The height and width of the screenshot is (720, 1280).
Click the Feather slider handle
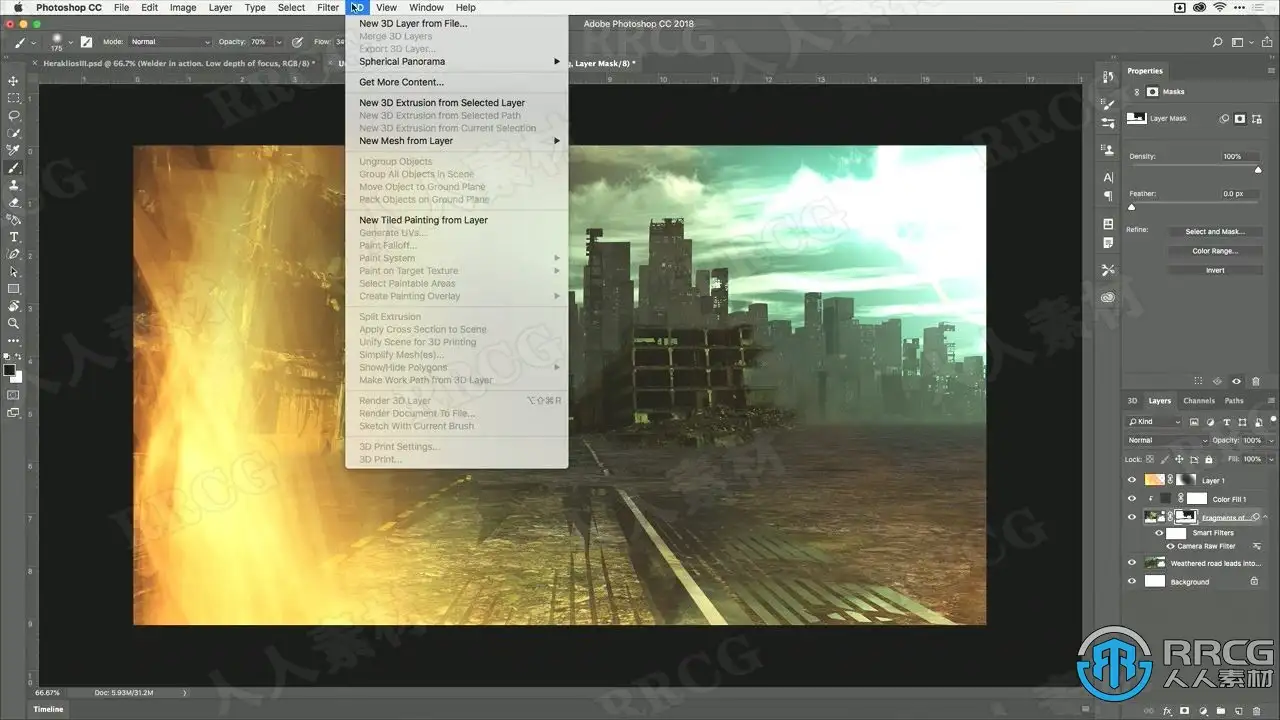[1131, 207]
